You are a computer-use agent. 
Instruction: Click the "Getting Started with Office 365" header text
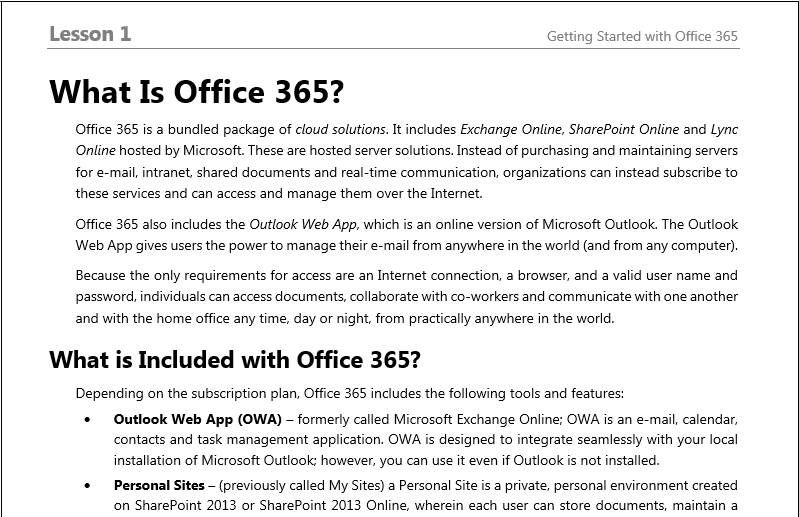(x=642, y=37)
